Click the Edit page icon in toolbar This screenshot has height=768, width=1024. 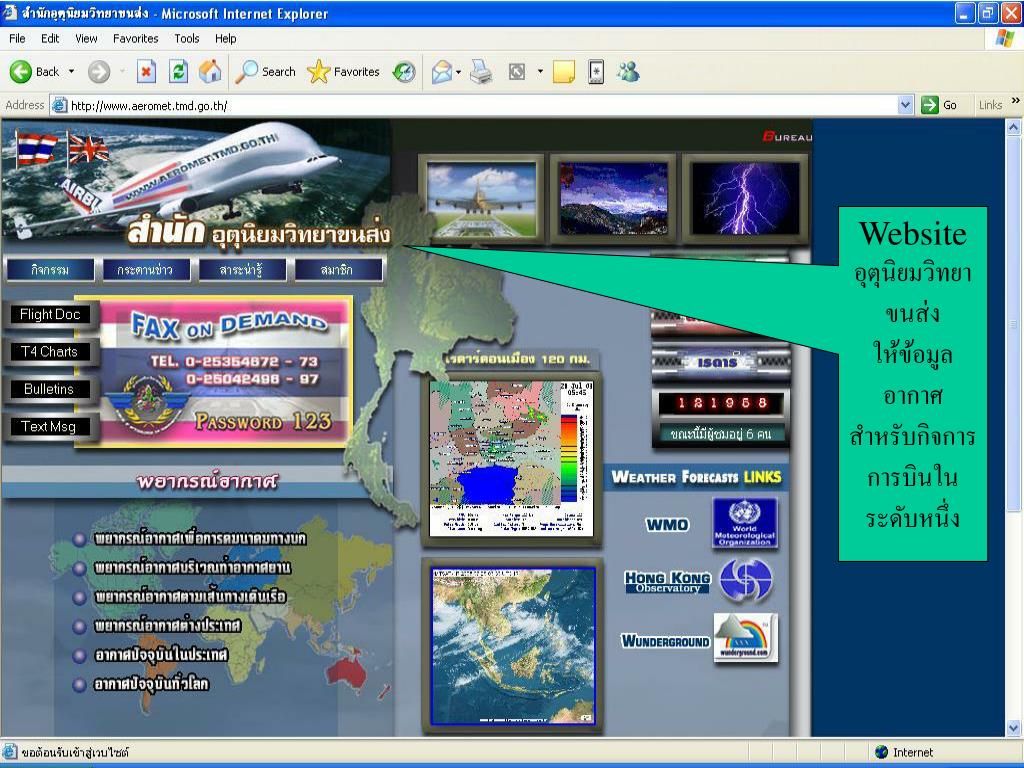517,71
